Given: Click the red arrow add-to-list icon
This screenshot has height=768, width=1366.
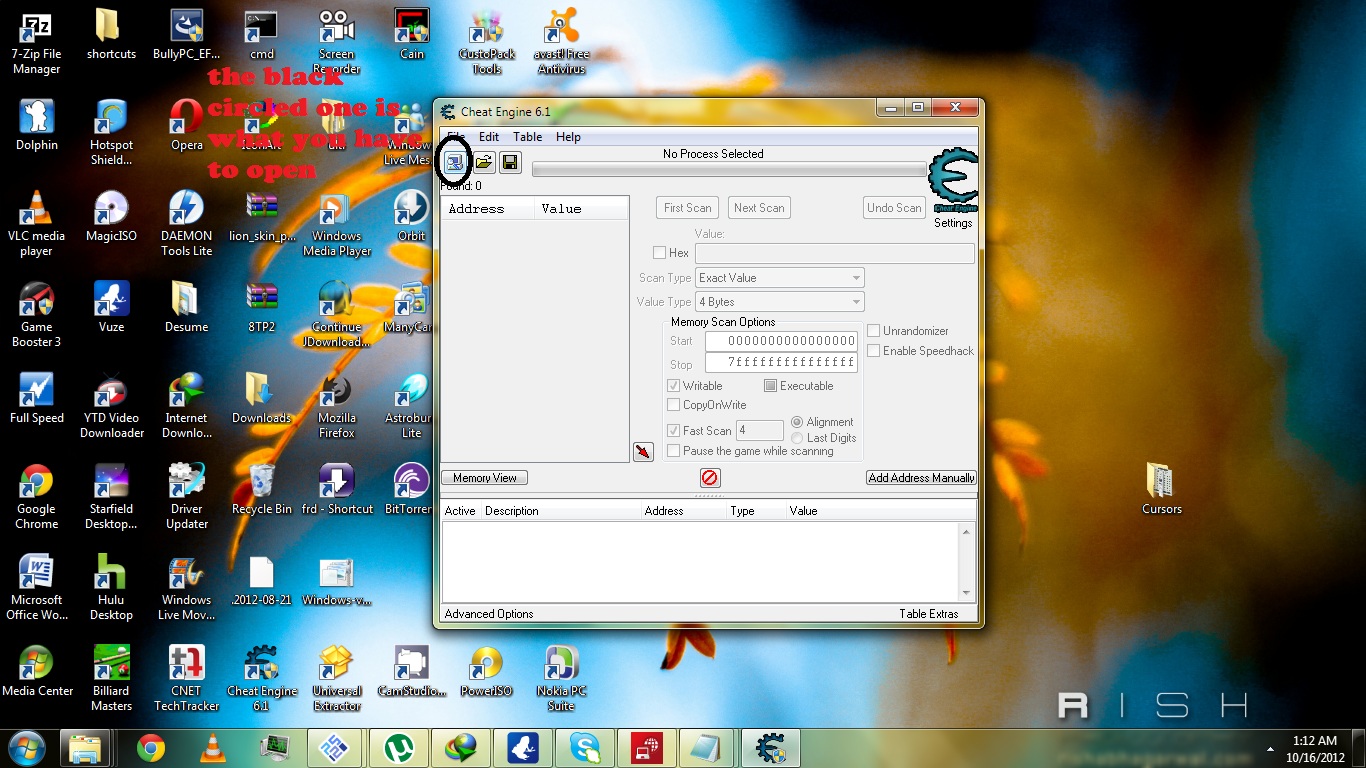Looking at the screenshot, I should click(643, 452).
